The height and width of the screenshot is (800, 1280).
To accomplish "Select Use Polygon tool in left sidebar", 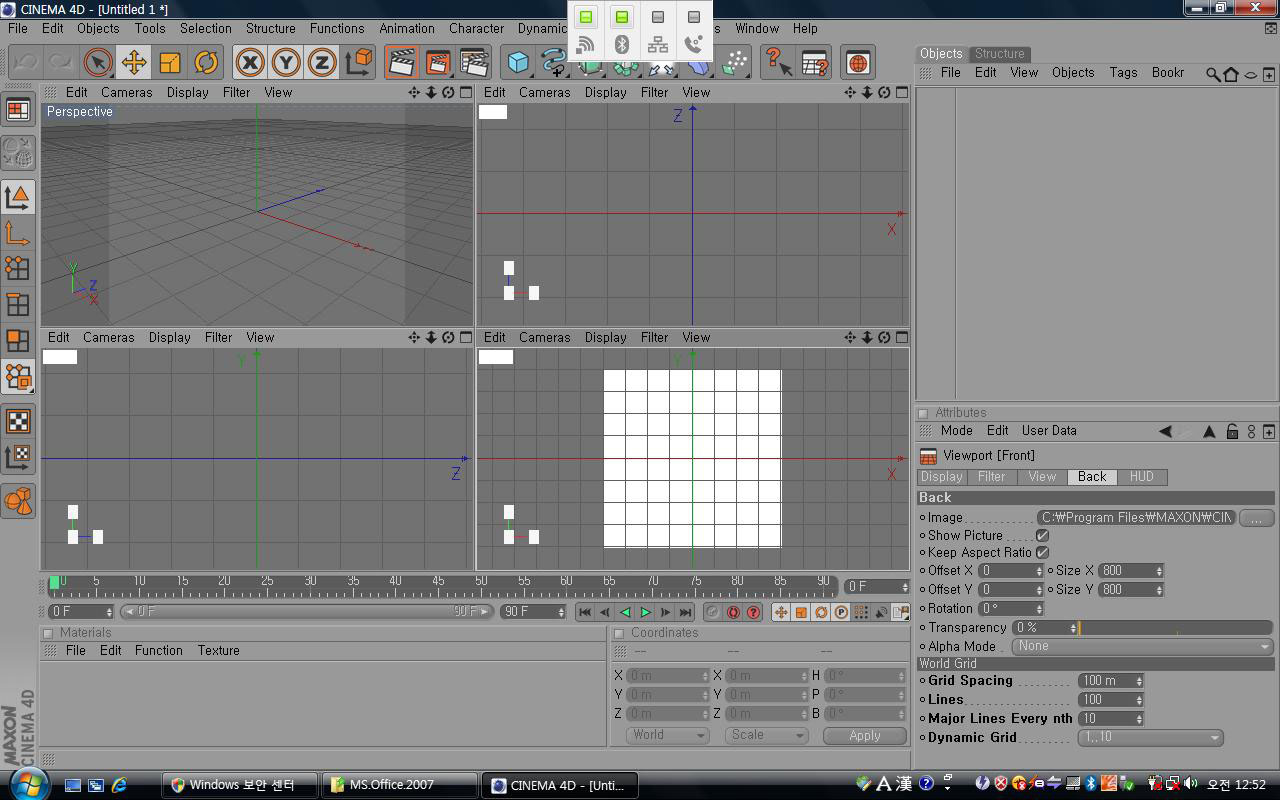I will coord(18,340).
